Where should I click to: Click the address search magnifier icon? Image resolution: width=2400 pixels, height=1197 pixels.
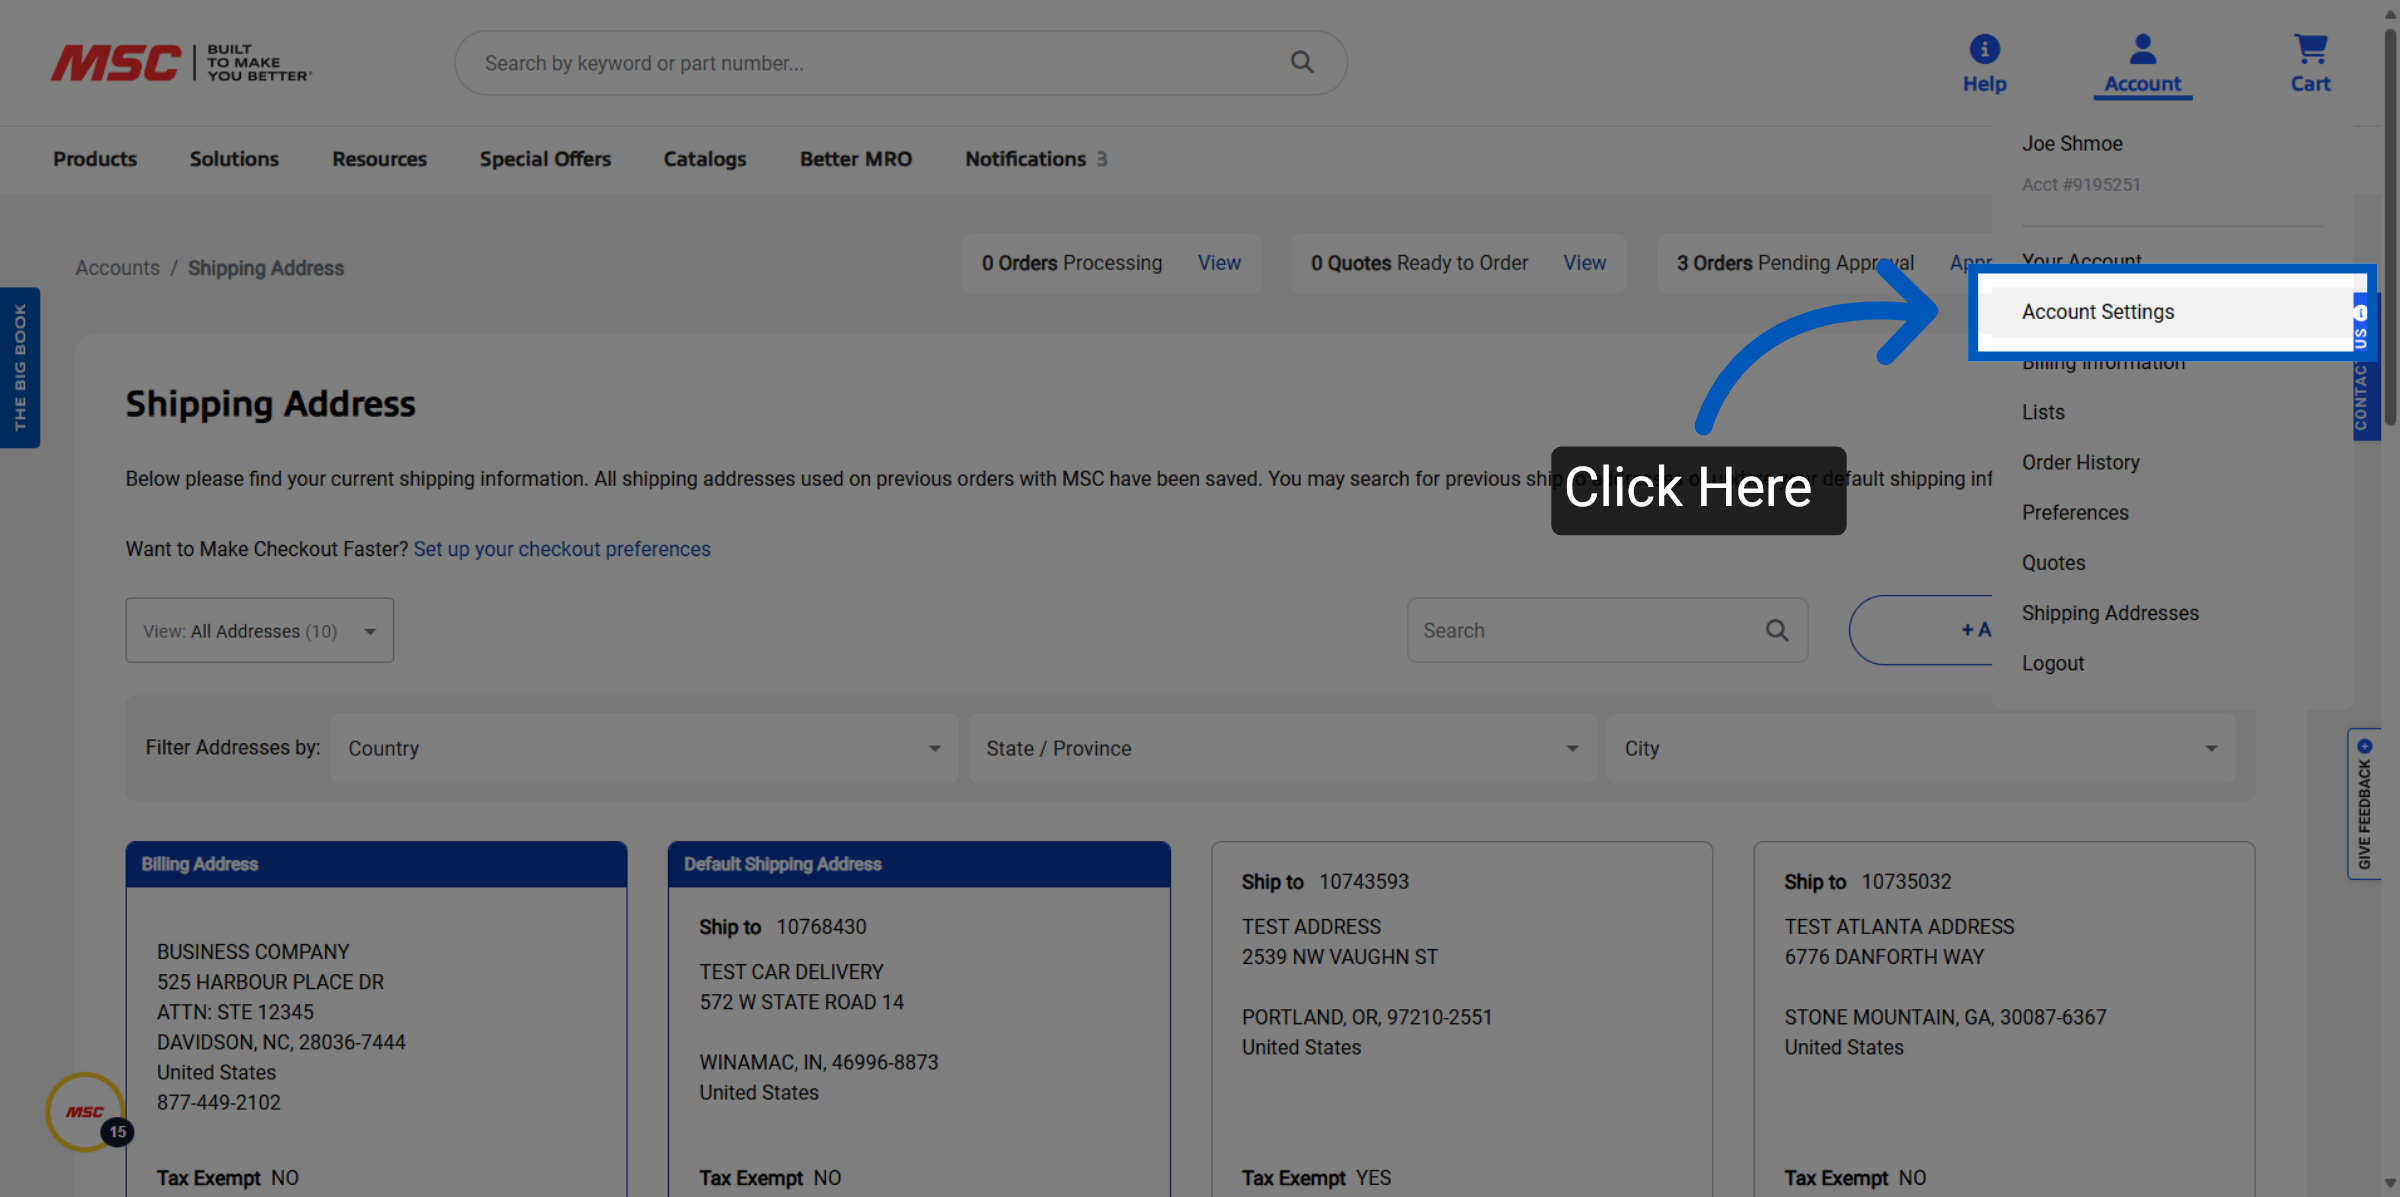[x=1776, y=630]
